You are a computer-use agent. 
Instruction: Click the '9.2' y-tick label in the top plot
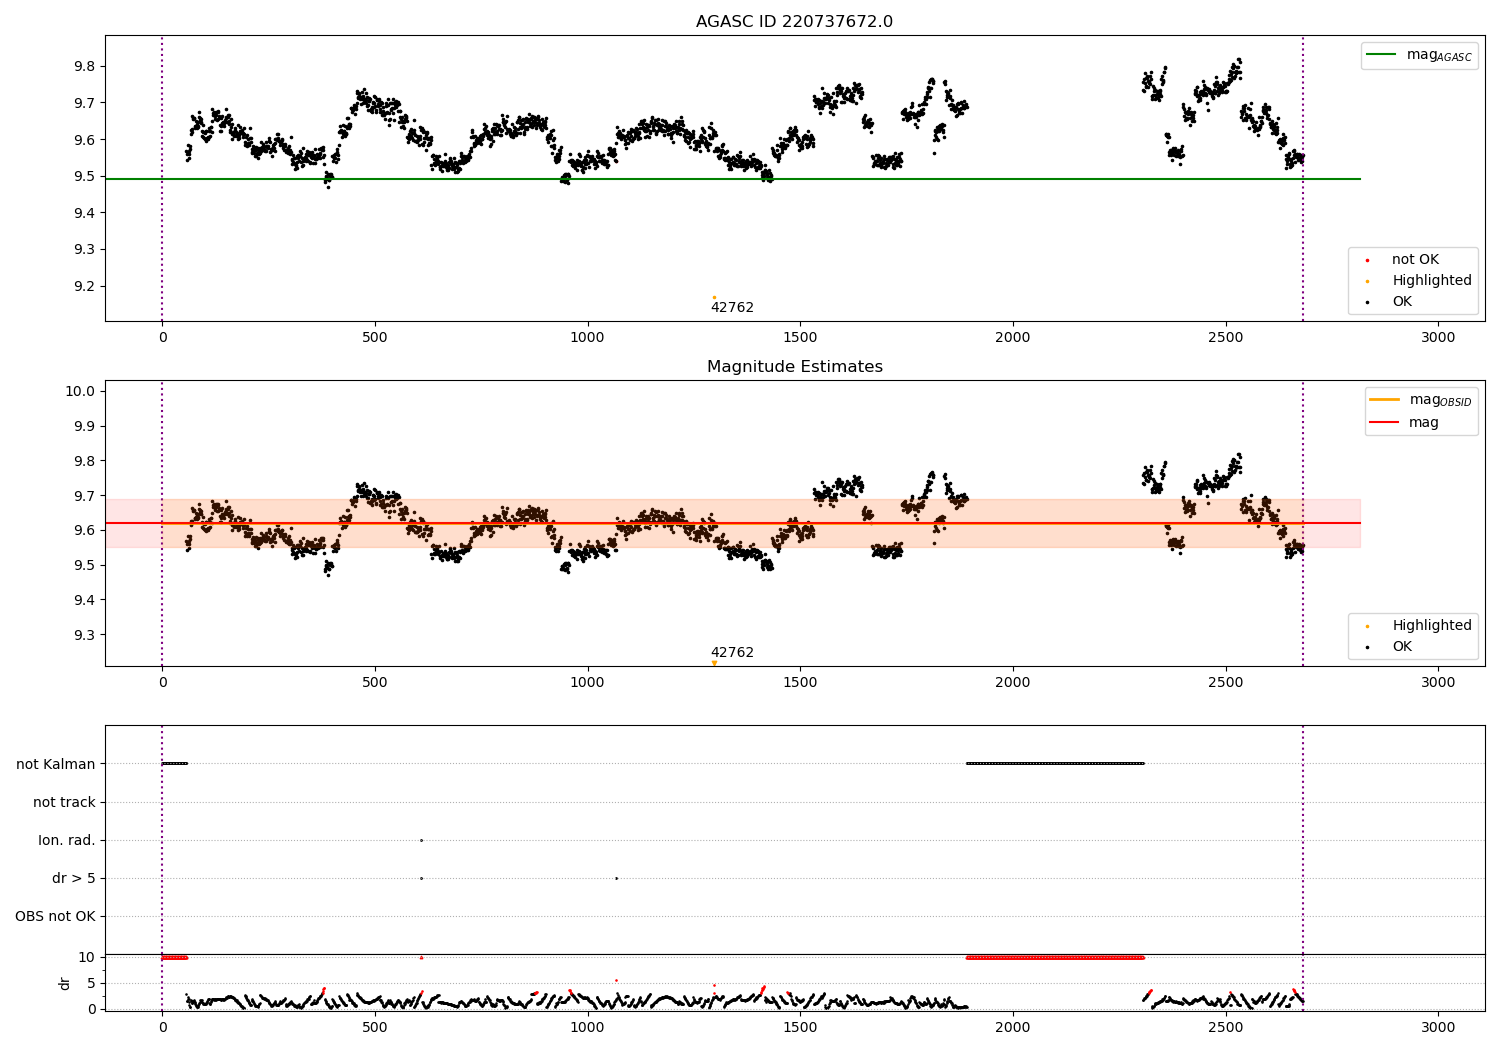[x=84, y=287]
